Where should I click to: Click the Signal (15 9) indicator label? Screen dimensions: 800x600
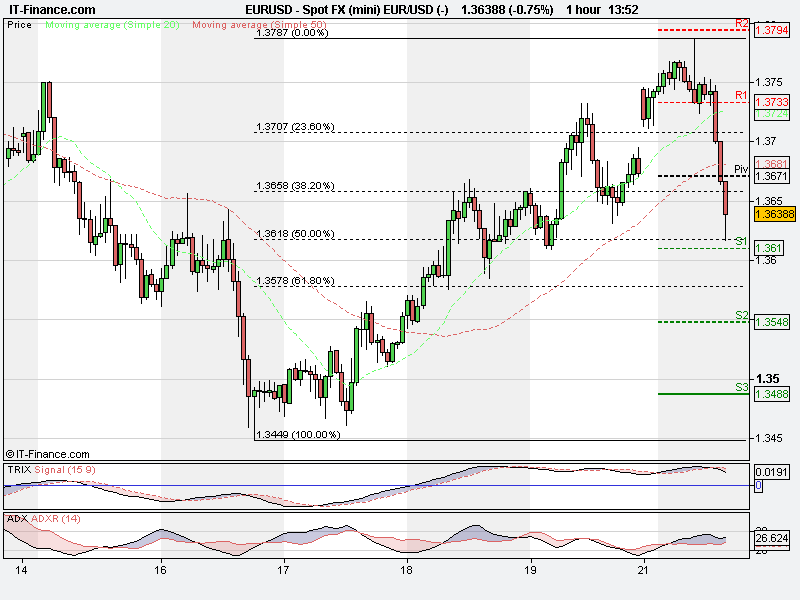point(65,469)
